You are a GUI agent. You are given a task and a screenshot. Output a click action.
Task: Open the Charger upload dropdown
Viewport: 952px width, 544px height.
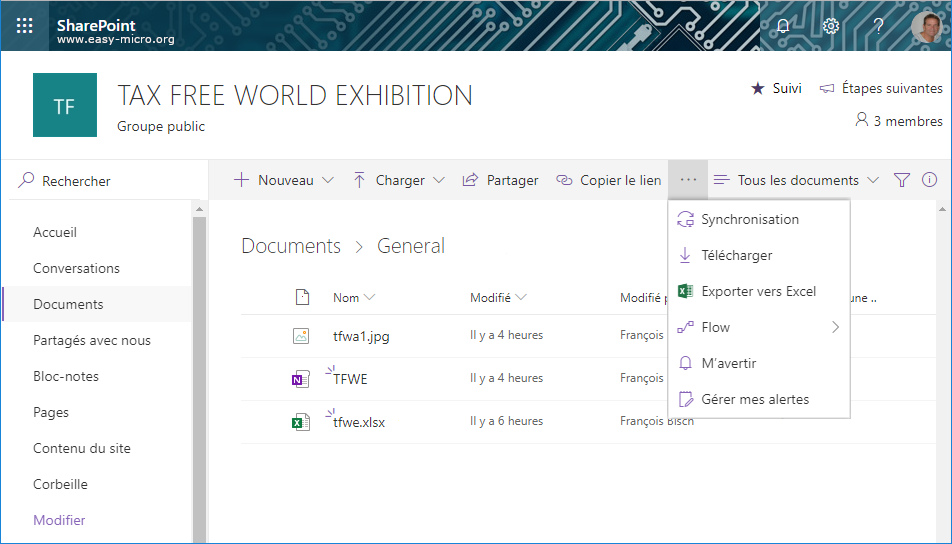pos(399,180)
